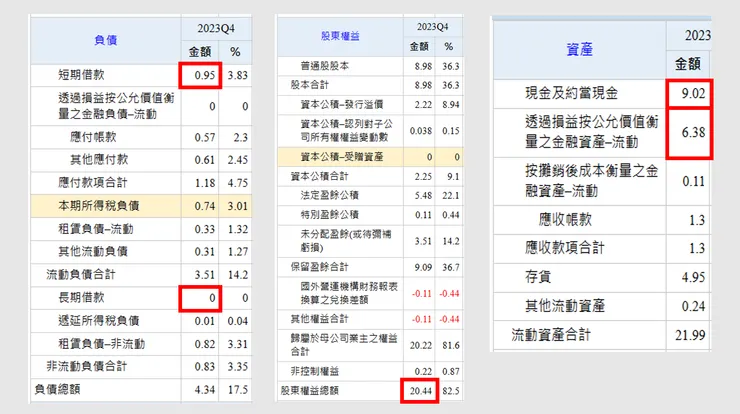Screen dimensions: 740x414
Task: Select the 4.34 amount for 負債總額
Action: 205,390
